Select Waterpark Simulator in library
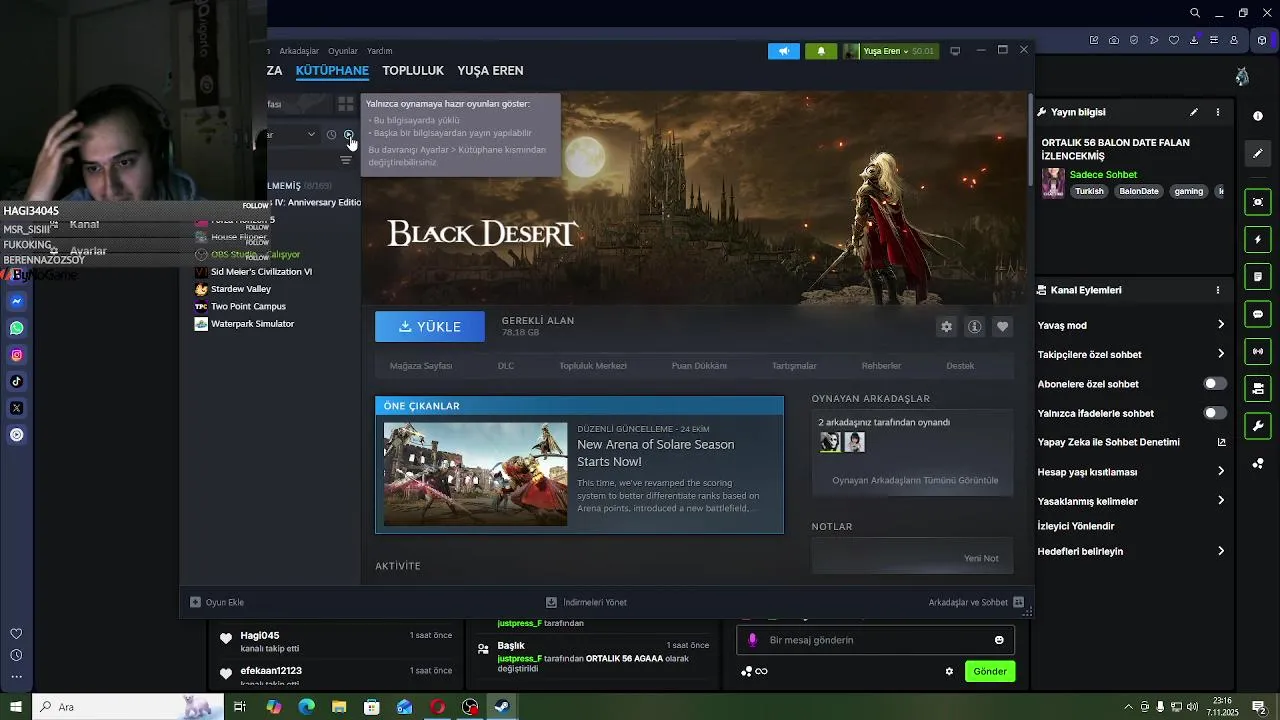 pos(252,324)
